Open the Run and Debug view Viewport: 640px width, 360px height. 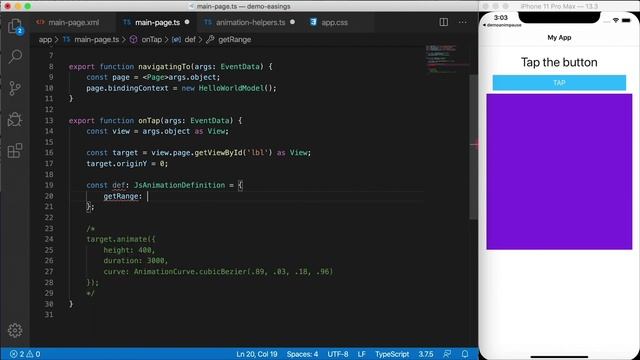tap(15, 119)
